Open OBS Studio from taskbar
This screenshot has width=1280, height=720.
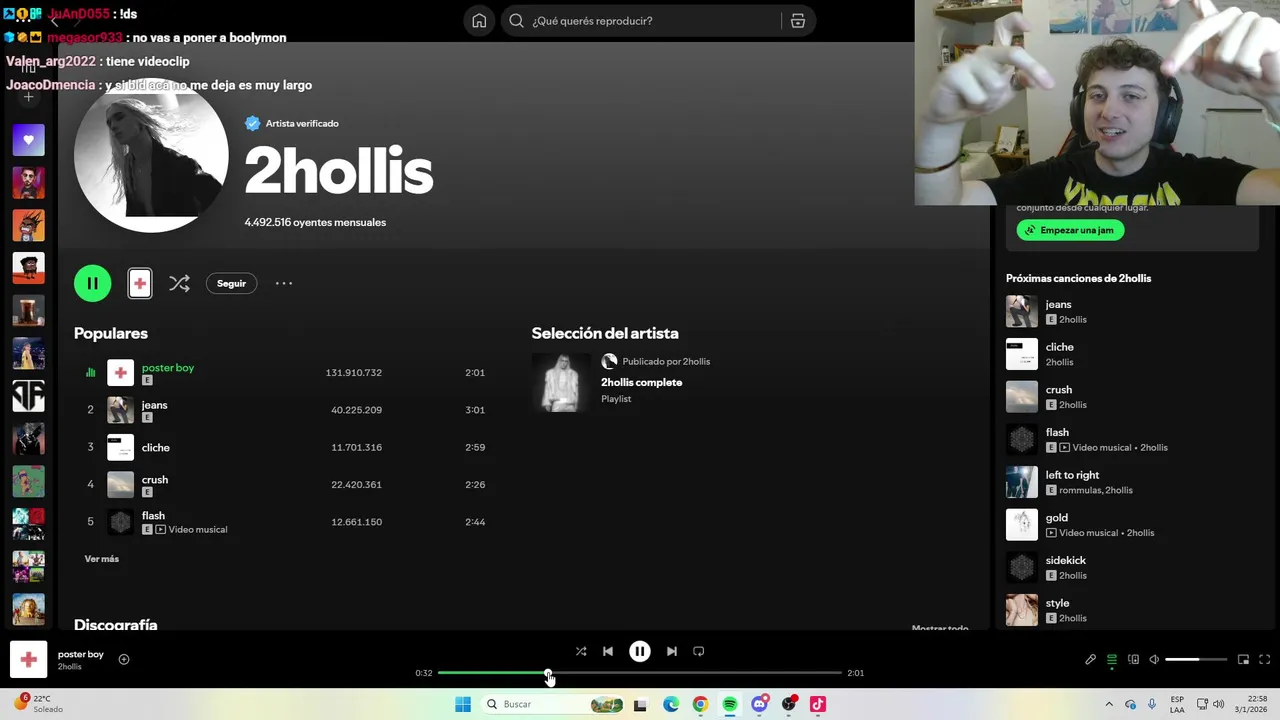[789, 704]
